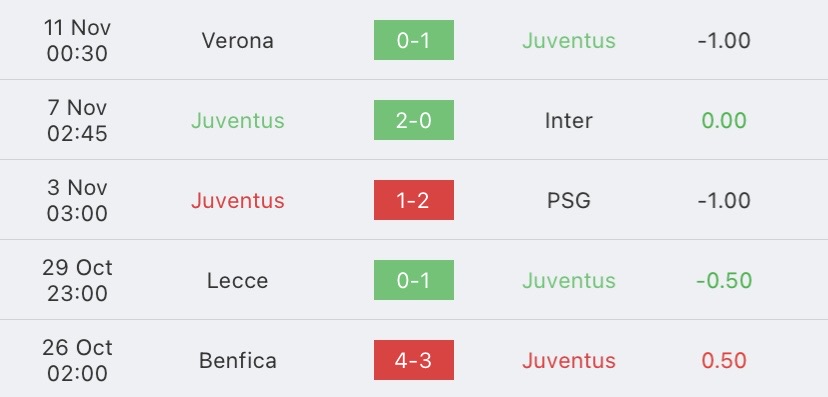828x397 pixels.
Task: Open the 0-1 Verona vs Juventus score
Action: (x=414, y=40)
